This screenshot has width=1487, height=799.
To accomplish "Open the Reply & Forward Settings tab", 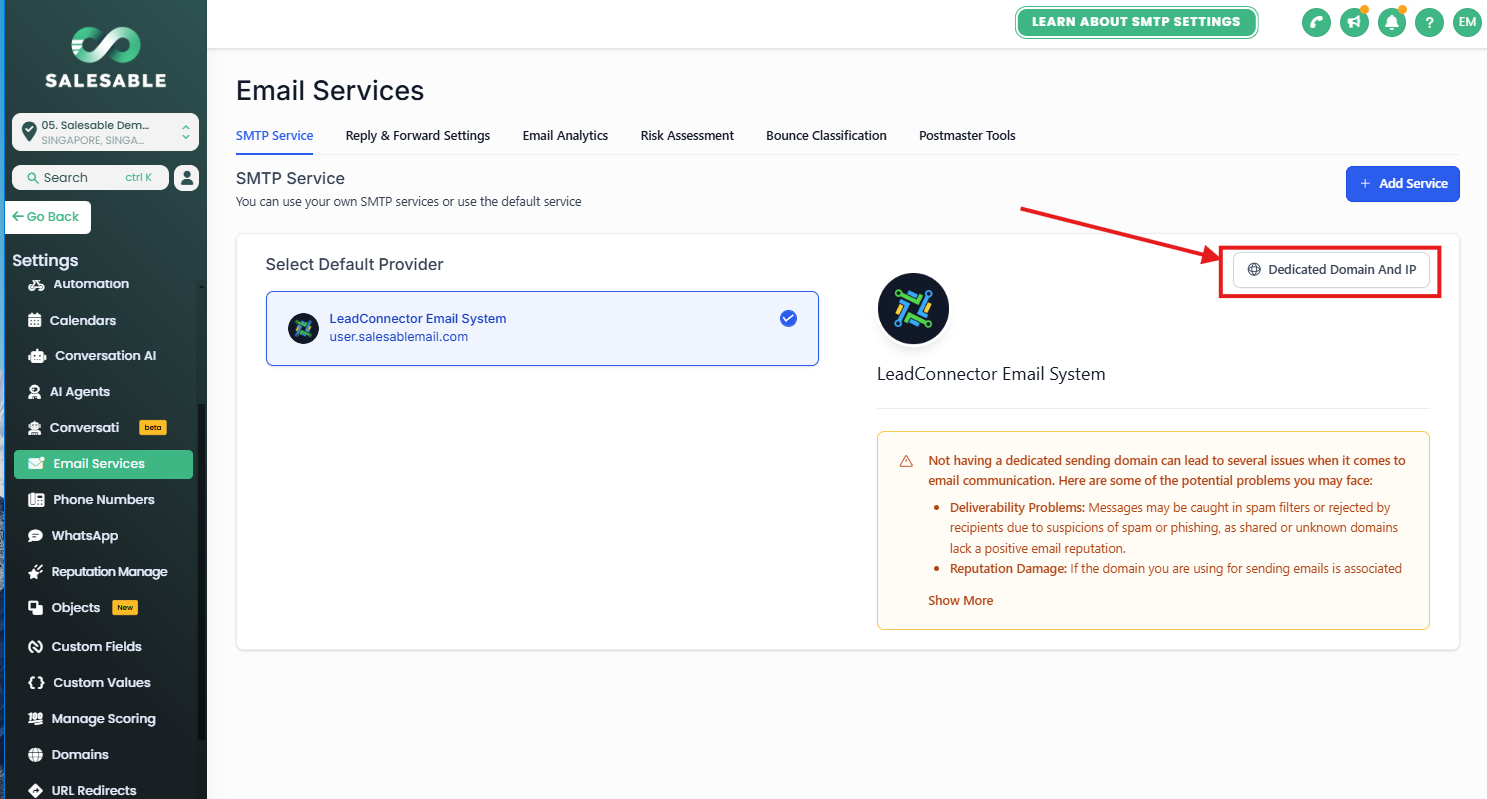I will (x=418, y=136).
